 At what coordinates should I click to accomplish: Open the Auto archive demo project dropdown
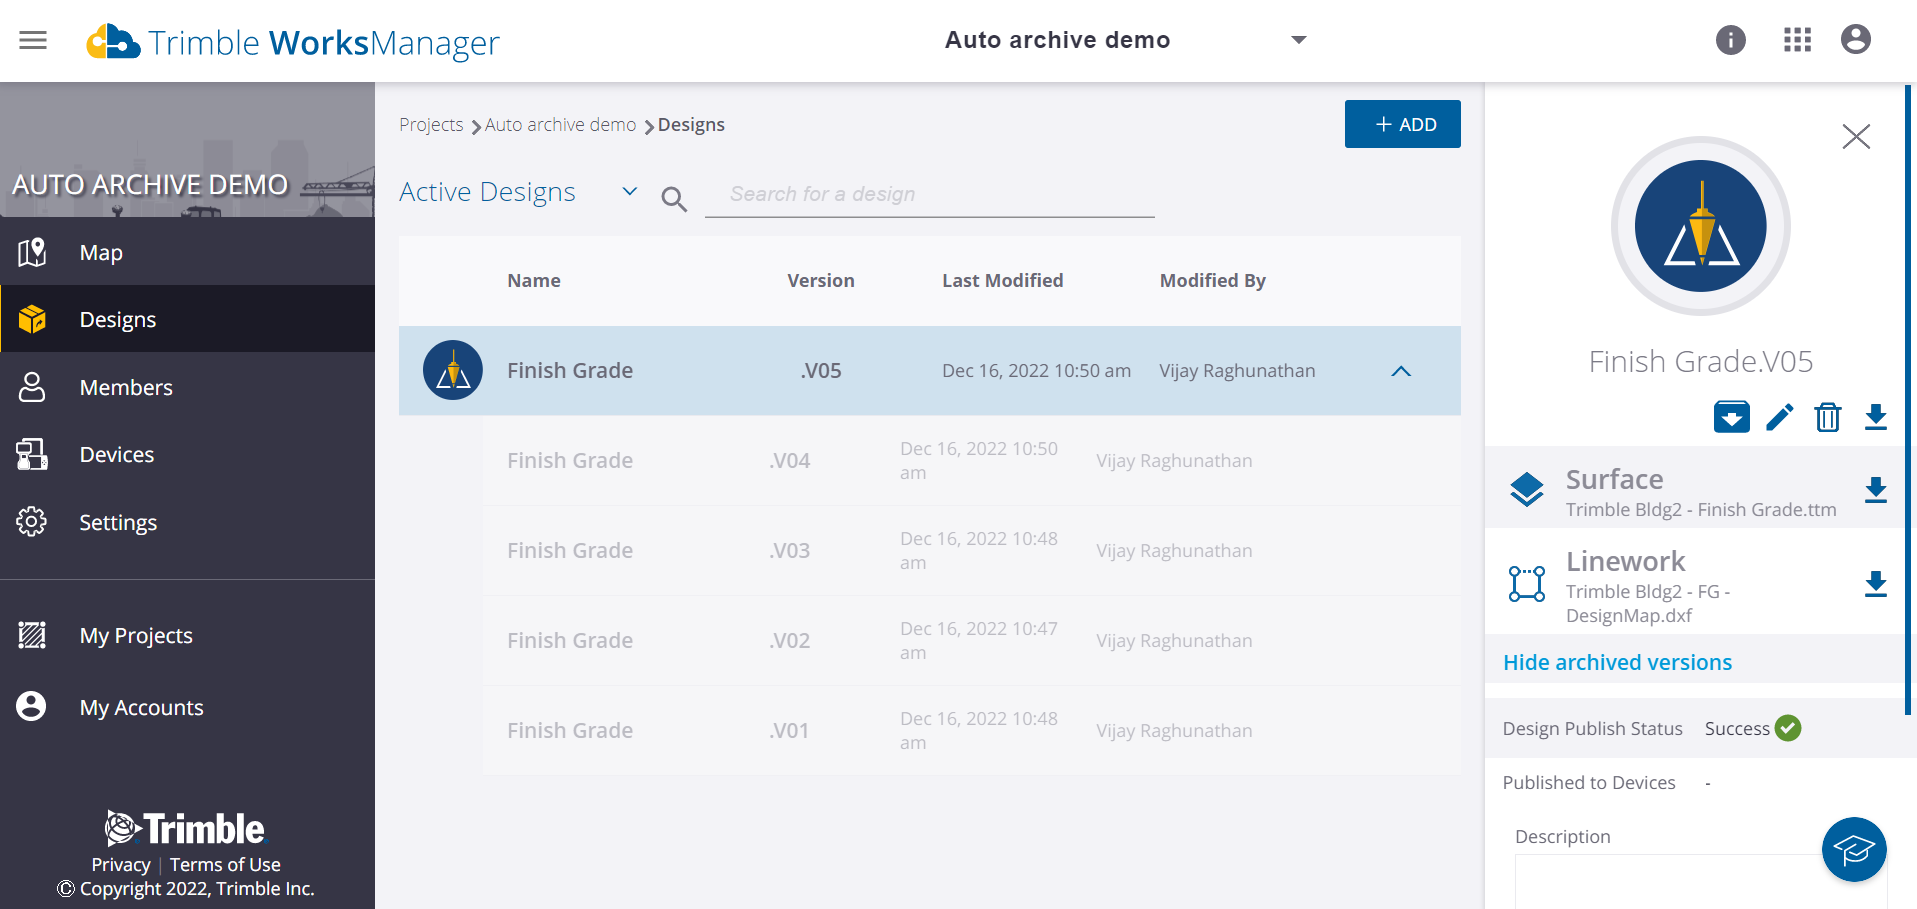click(x=1298, y=40)
